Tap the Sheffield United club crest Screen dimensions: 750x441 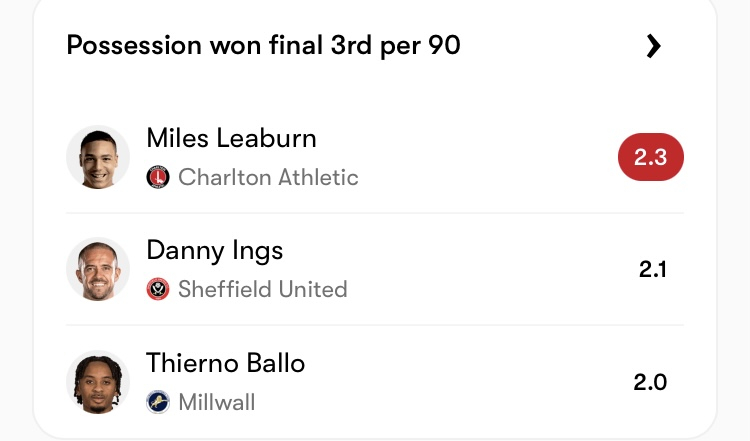(x=158, y=290)
